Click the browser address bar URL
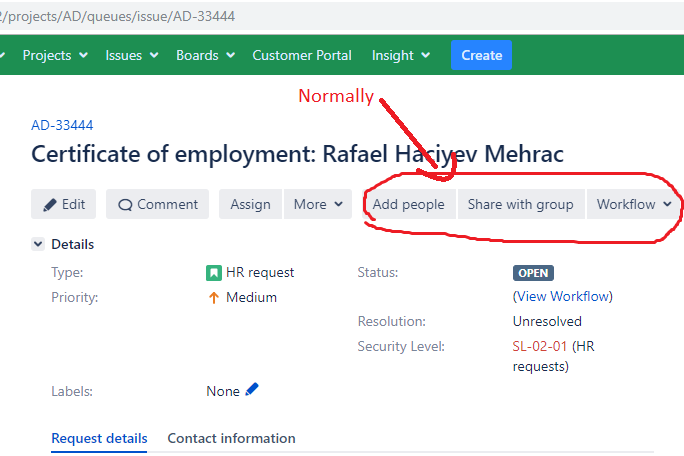Image resolution: width=684 pixels, height=456 pixels. point(118,16)
